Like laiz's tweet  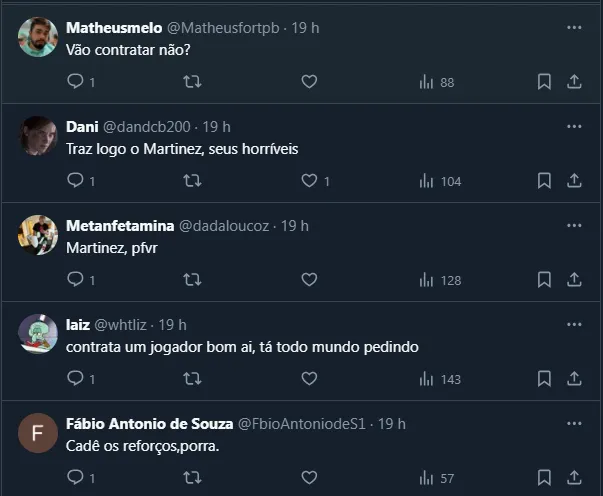click(310, 379)
